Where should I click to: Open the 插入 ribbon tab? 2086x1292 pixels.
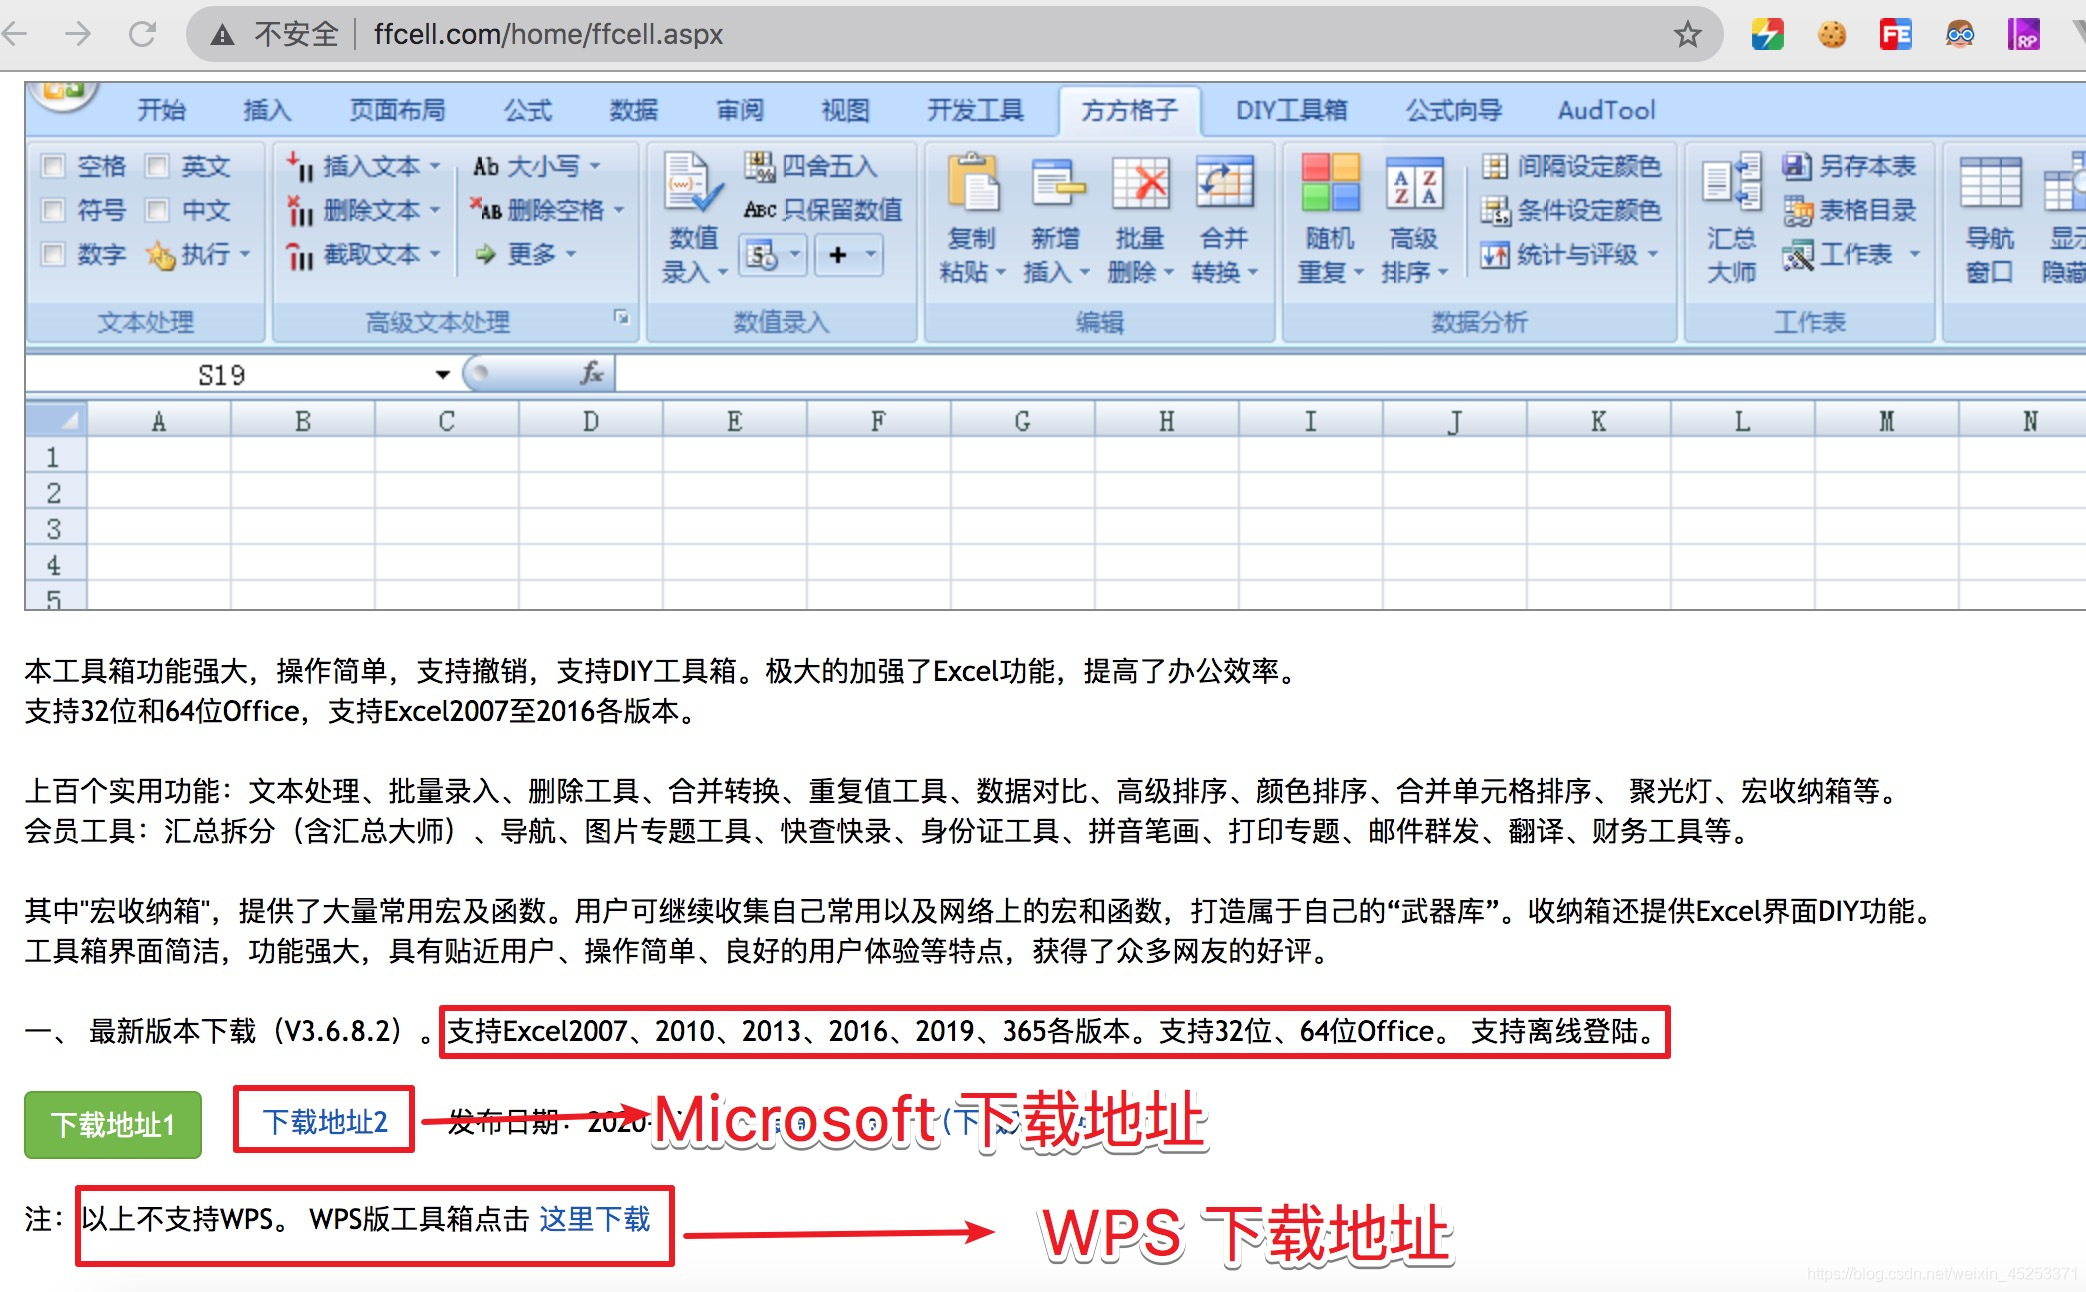(x=267, y=110)
